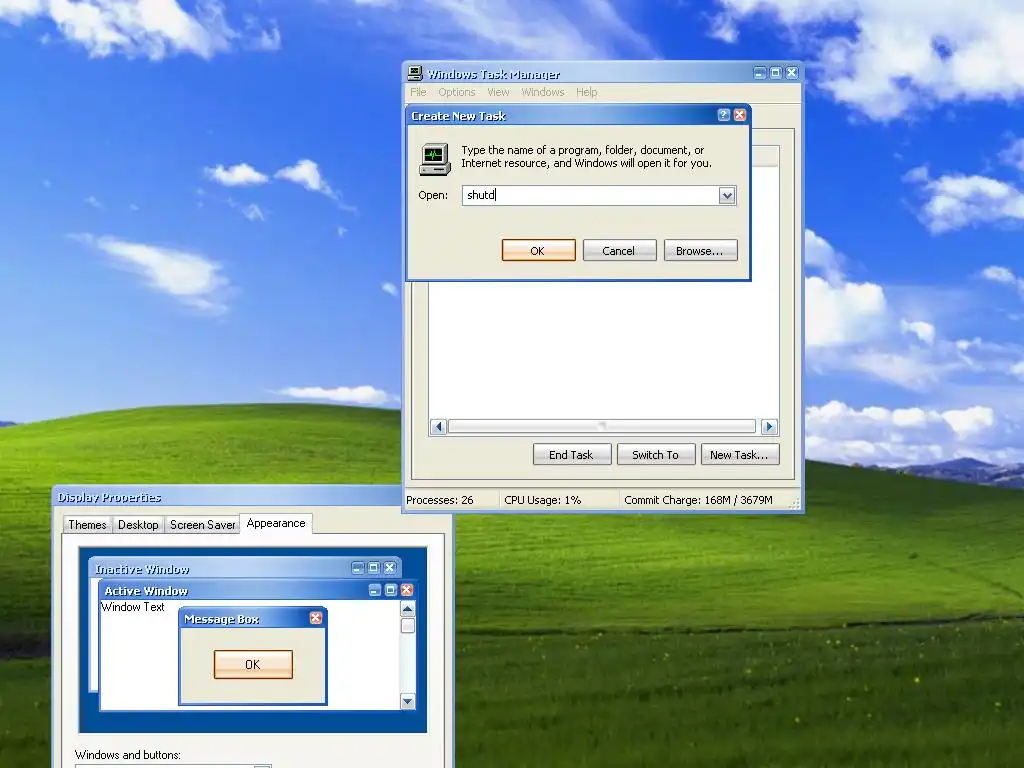This screenshot has width=1024, height=768.
Task: Switch to Screen Saver tab in Display Properties
Action: click(202, 525)
